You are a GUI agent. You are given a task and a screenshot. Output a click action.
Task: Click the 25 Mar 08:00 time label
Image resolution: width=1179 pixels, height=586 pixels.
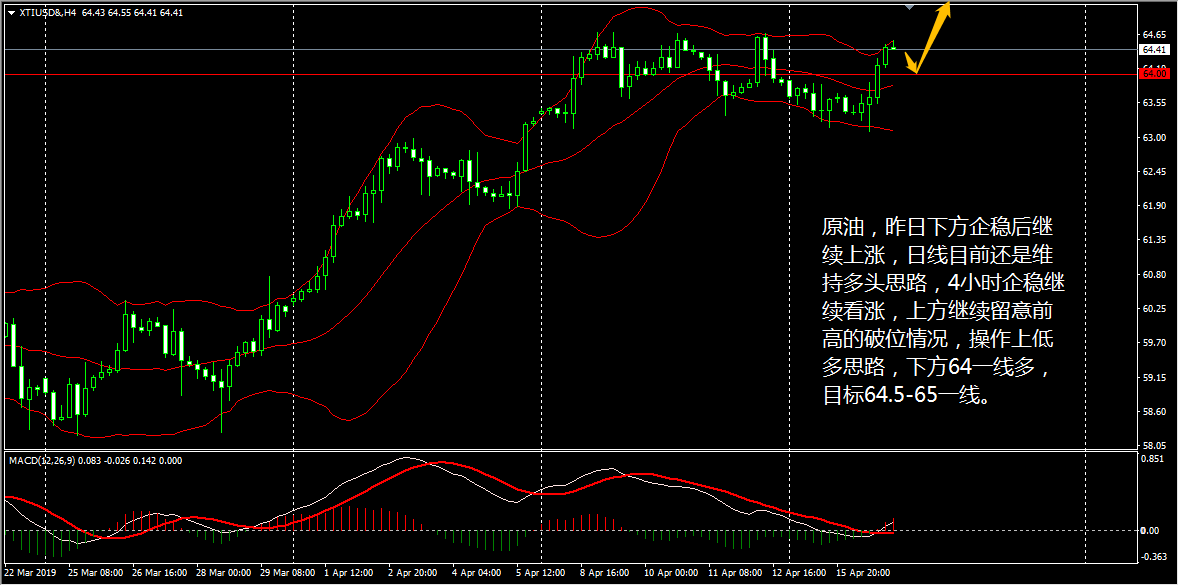click(94, 573)
